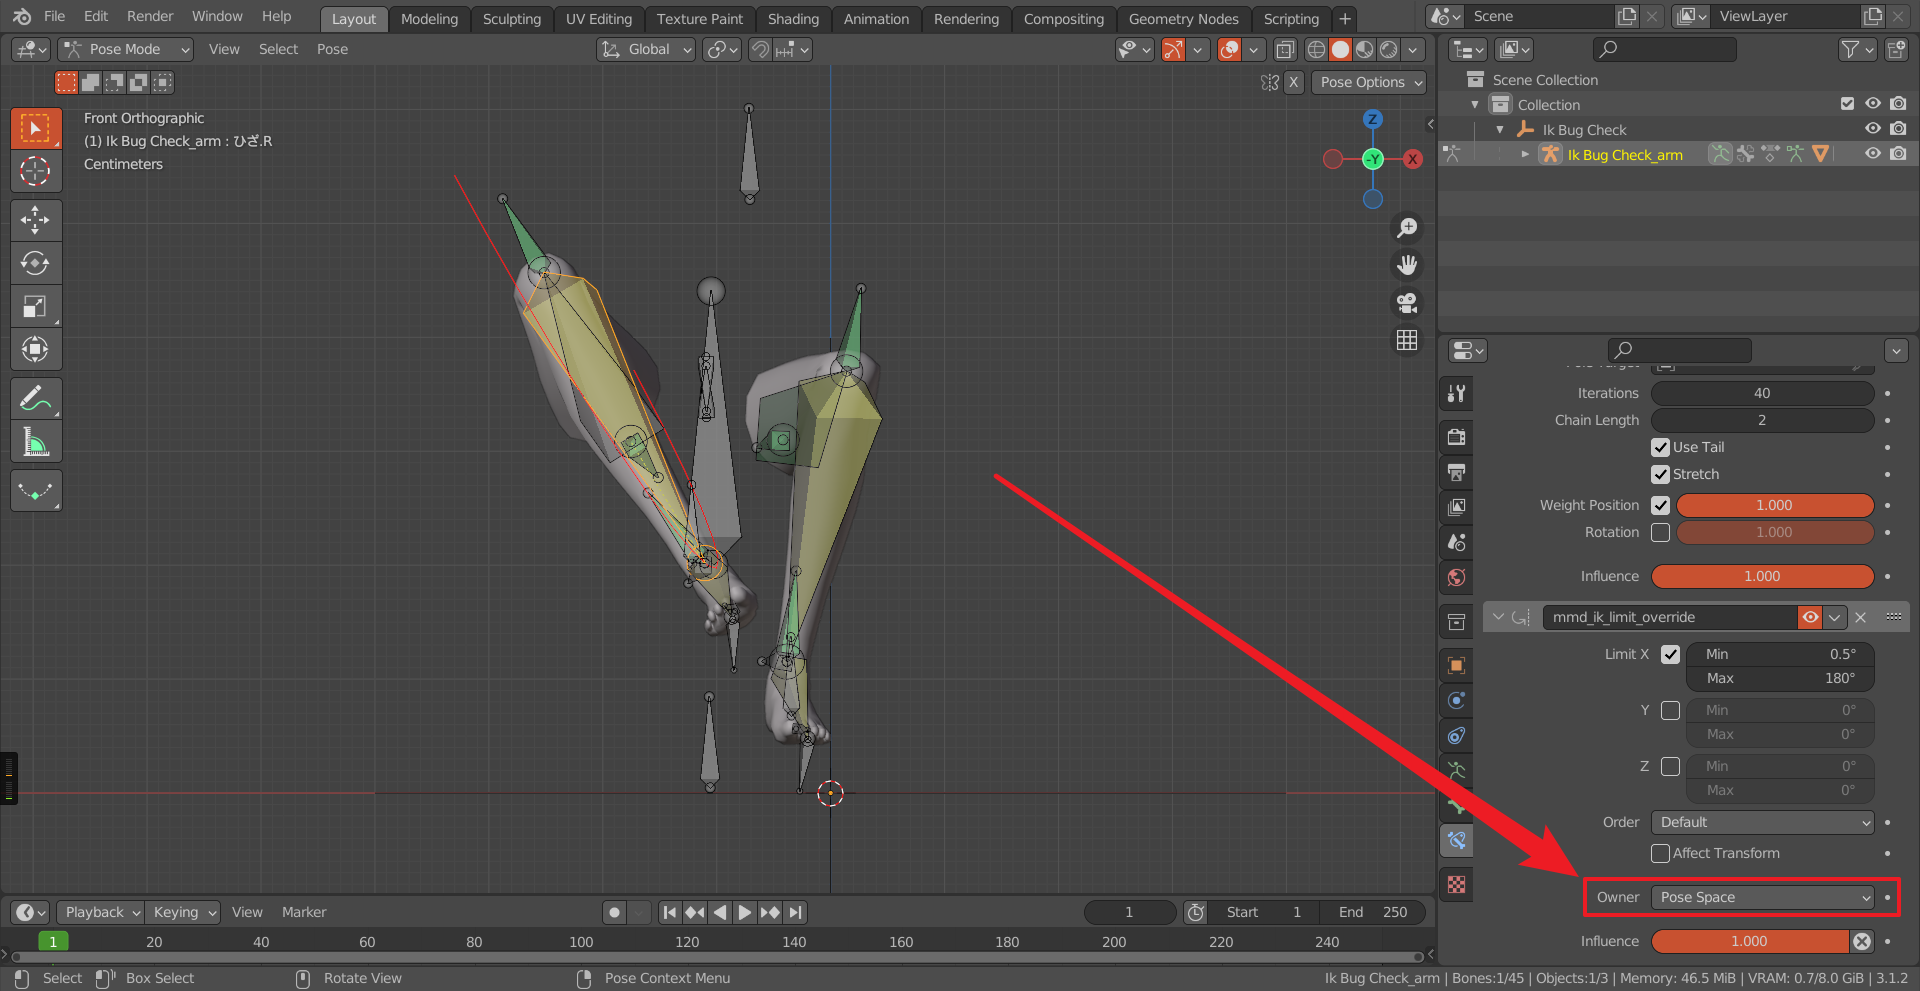Select the Measure tool
Screen dimensions: 1920x991
[36, 441]
